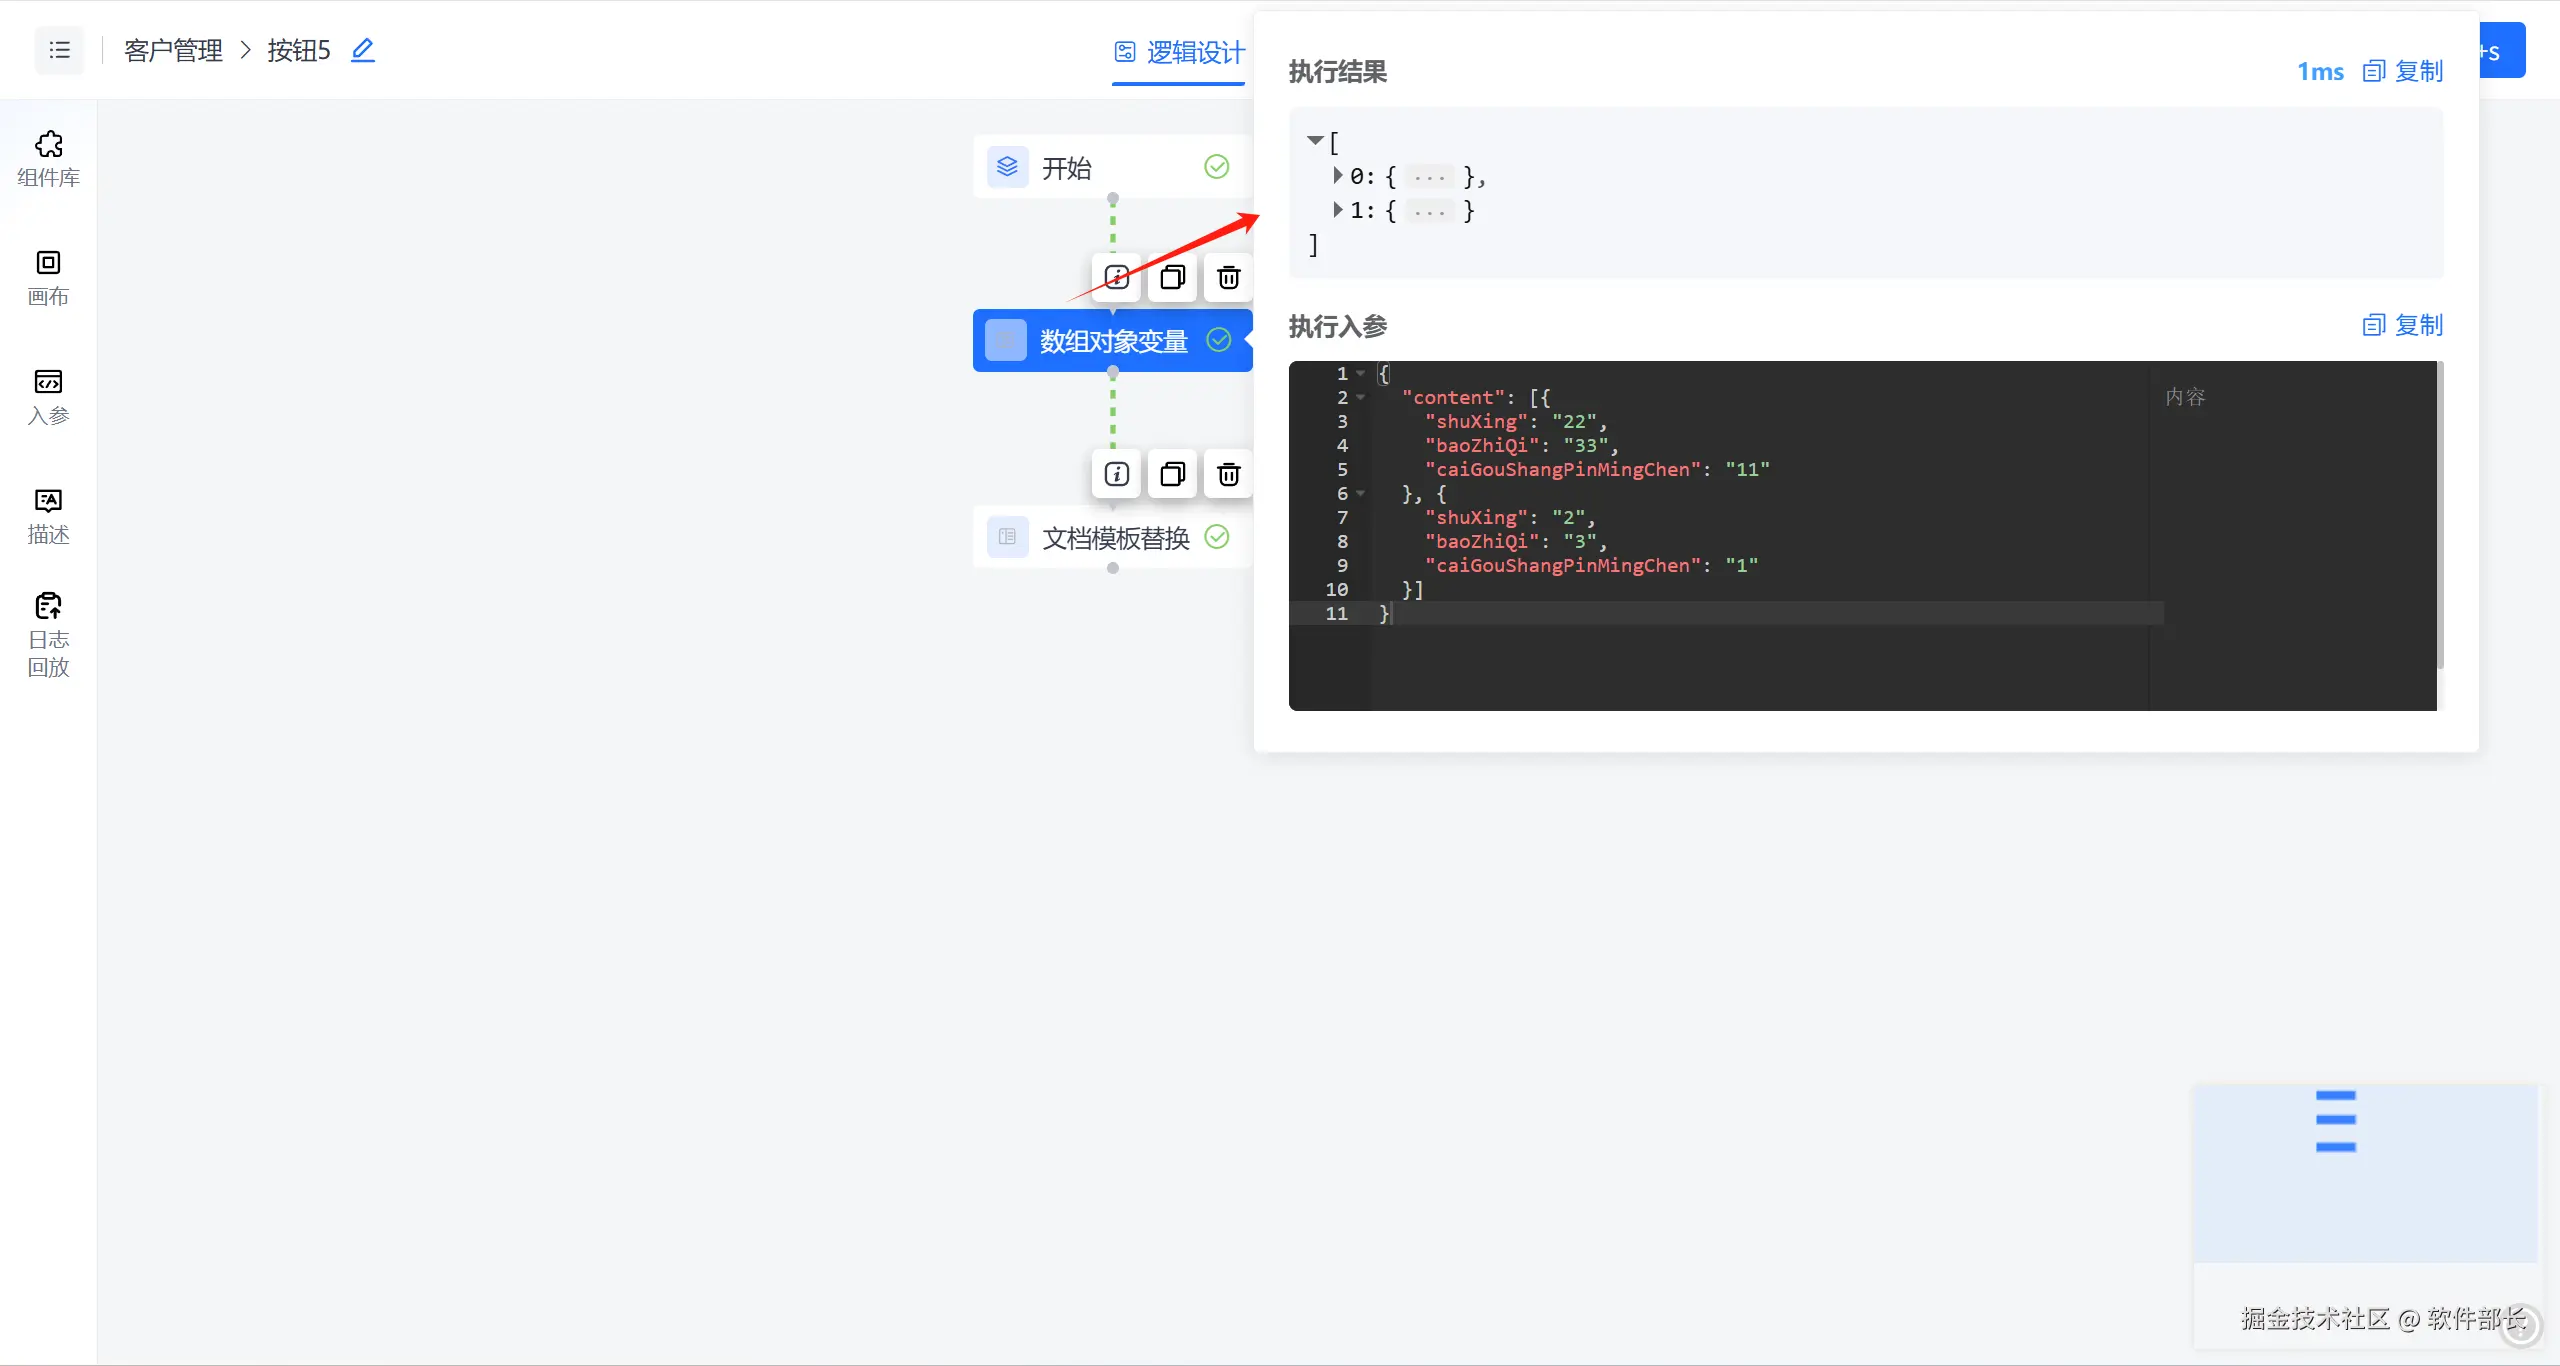This screenshot has width=2560, height=1366.
Task: Open the 描述 description panel
Action: tap(48, 515)
